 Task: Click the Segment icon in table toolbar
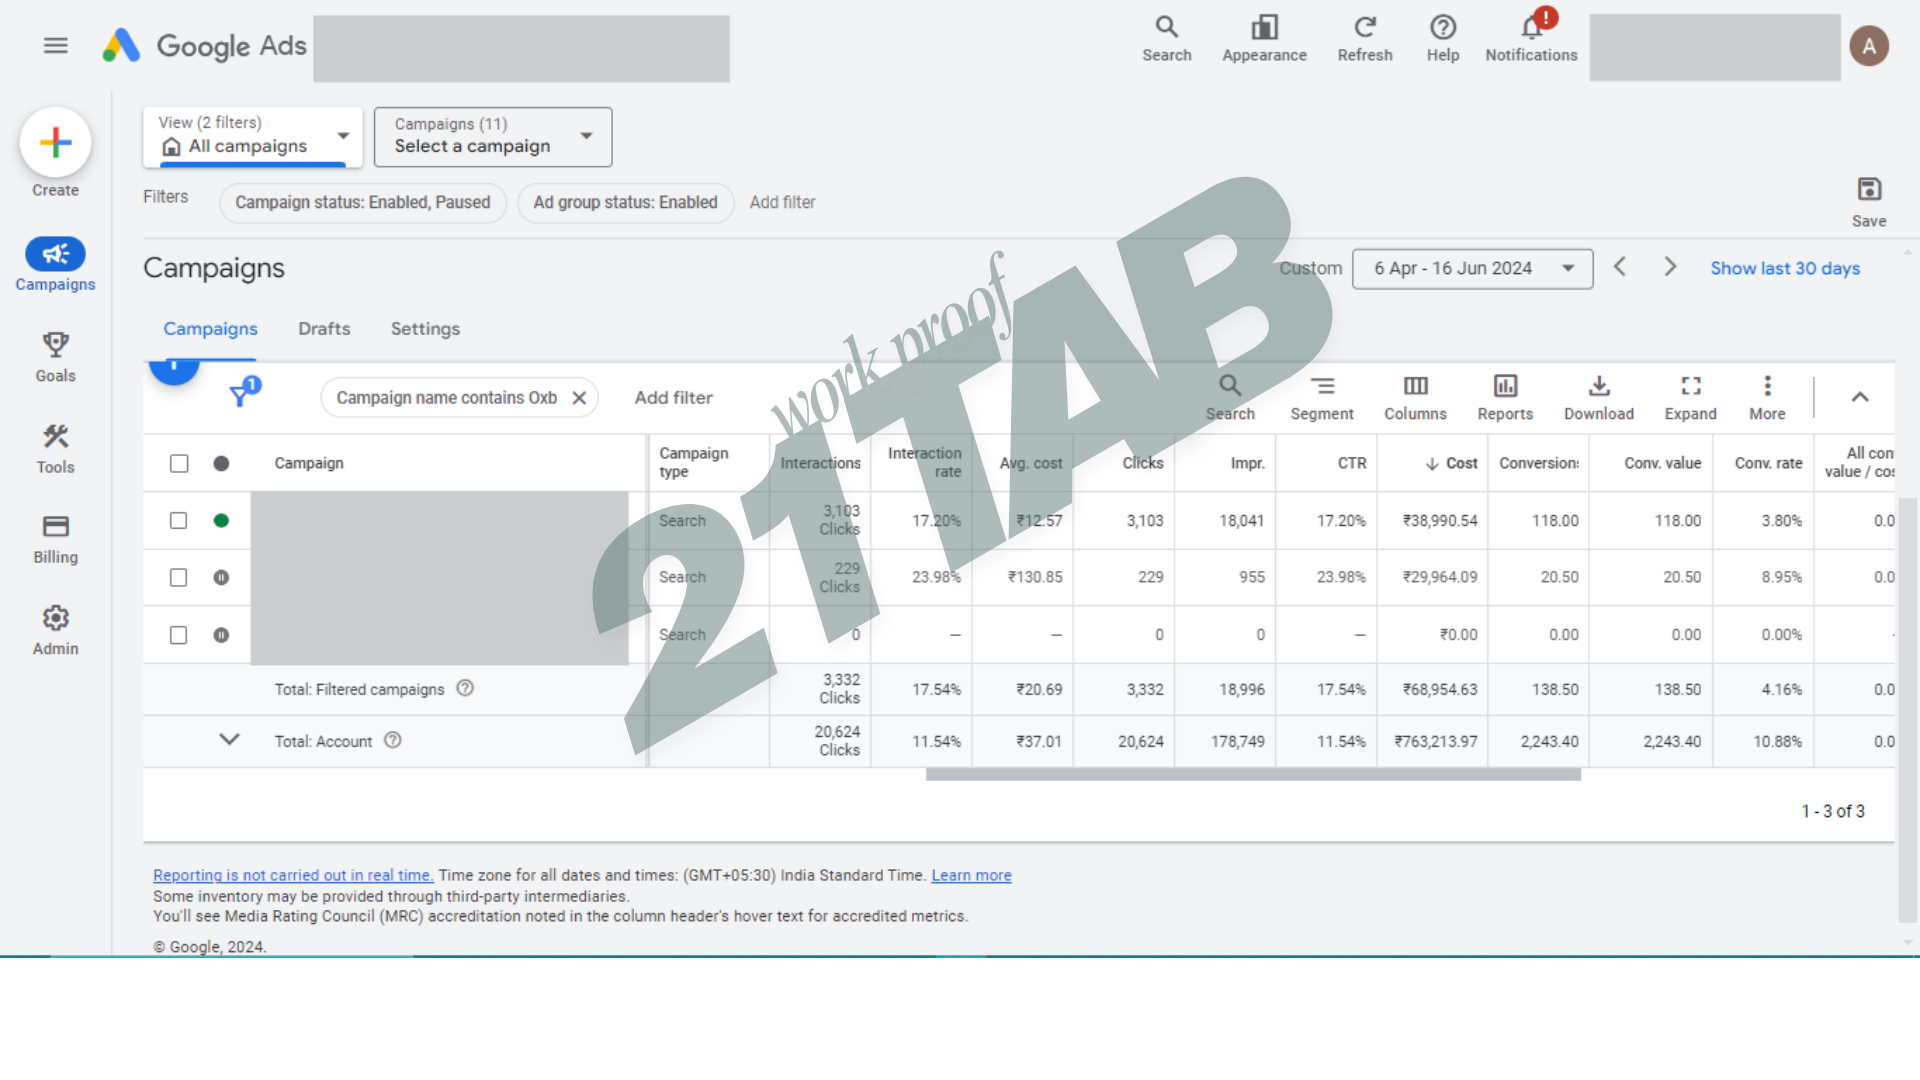pyautogui.click(x=1322, y=387)
